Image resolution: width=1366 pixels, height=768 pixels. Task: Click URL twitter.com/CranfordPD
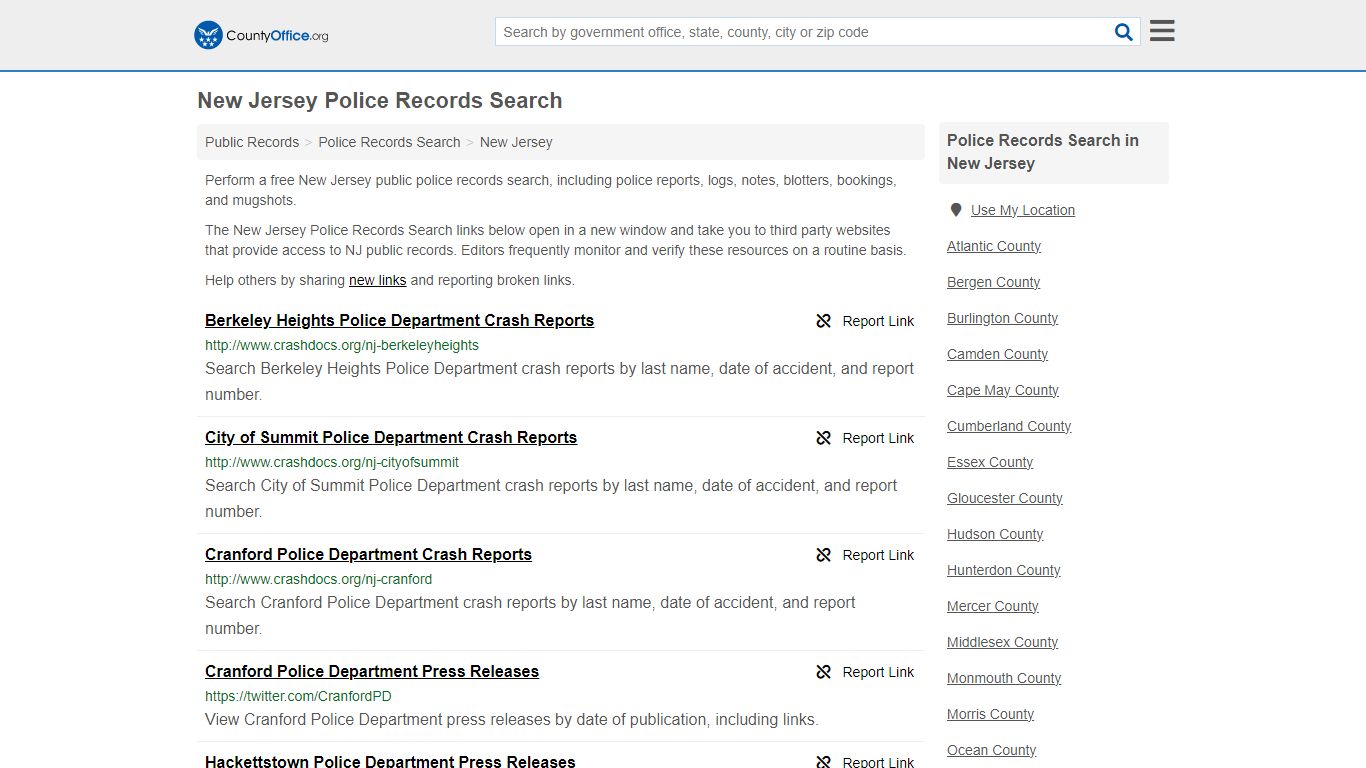tap(298, 696)
